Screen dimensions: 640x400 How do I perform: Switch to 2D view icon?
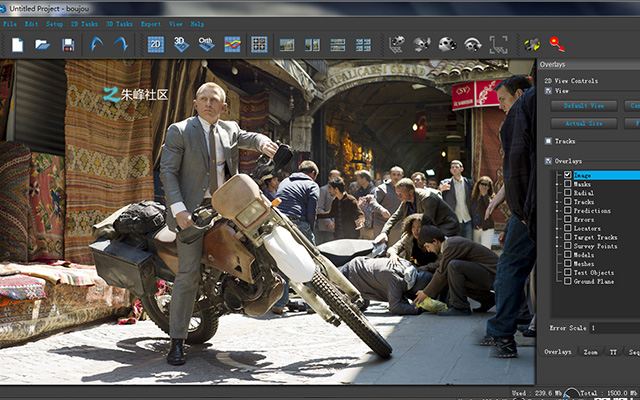click(x=156, y=44)
